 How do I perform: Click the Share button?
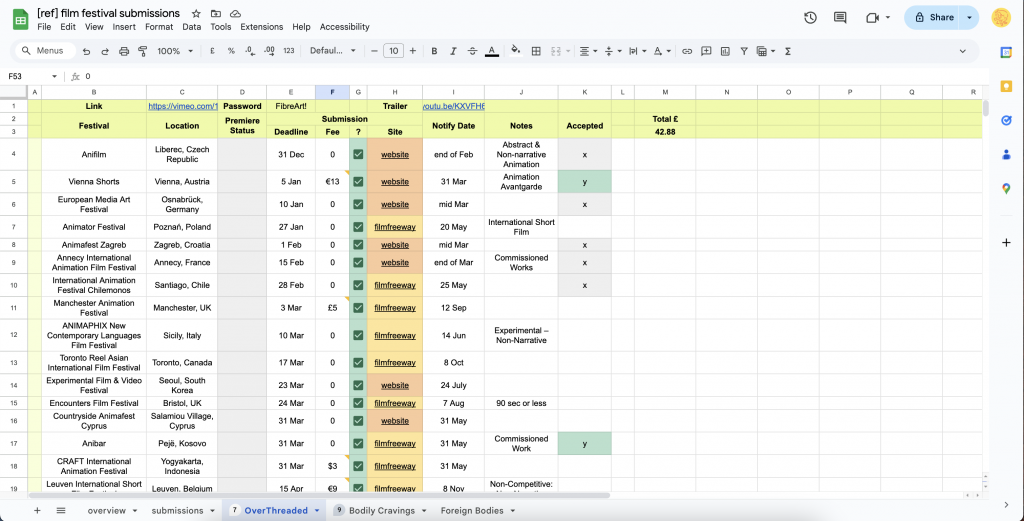(x=934, y=18)
